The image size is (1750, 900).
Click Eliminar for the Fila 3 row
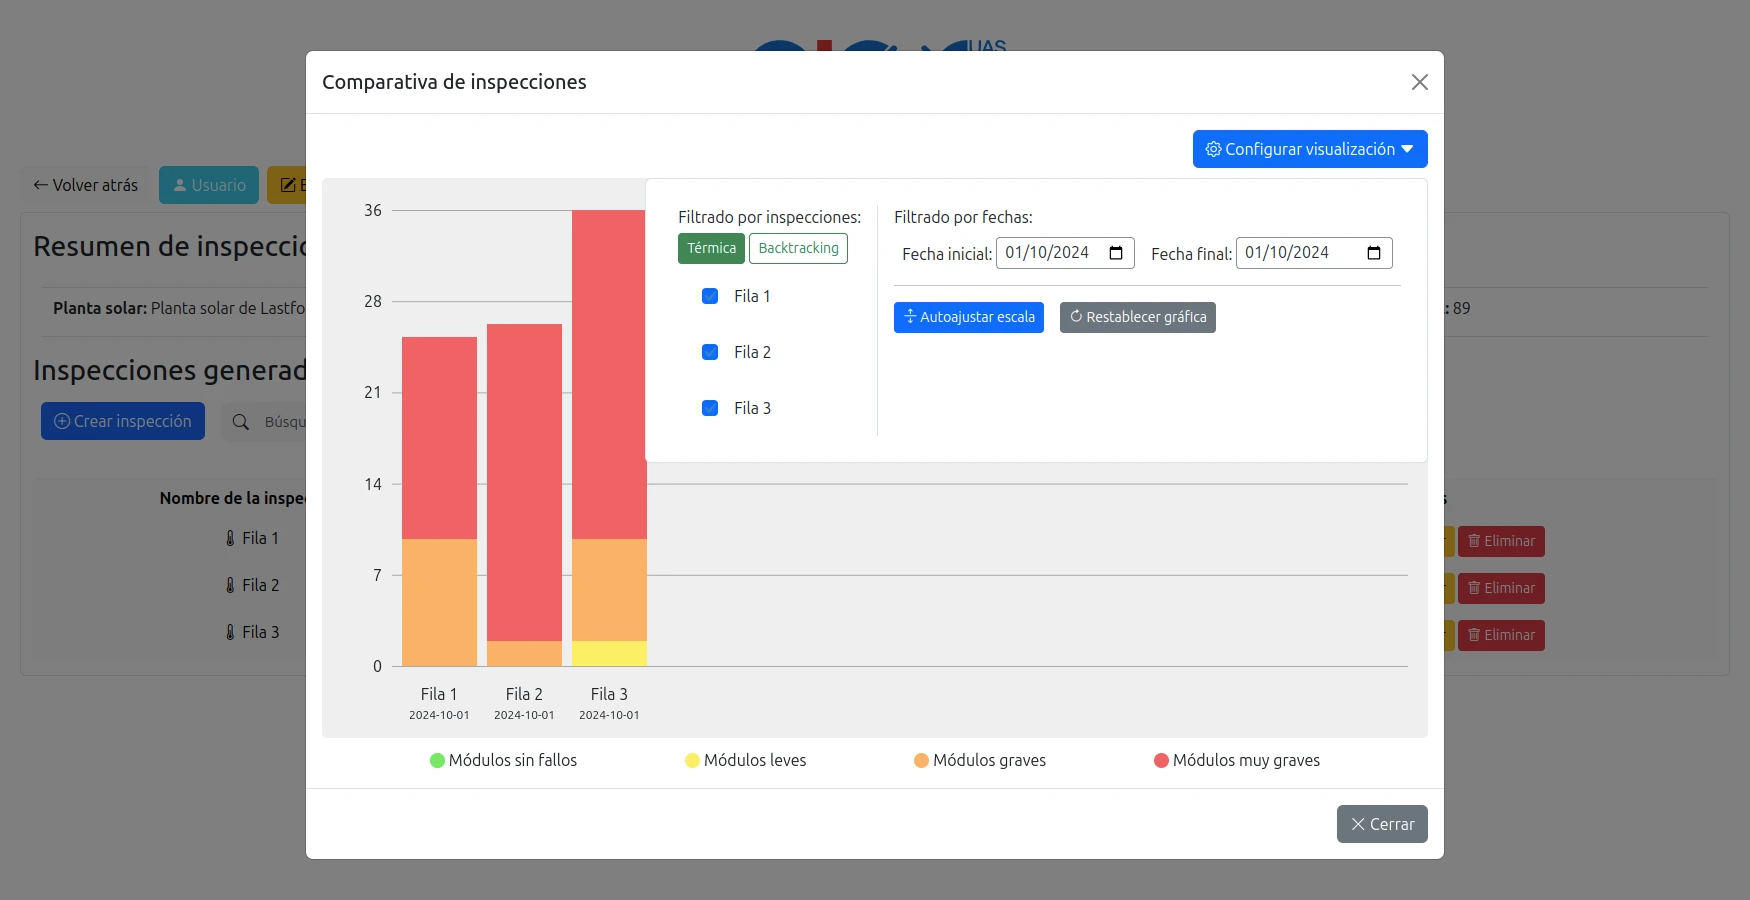point(1501,635)
